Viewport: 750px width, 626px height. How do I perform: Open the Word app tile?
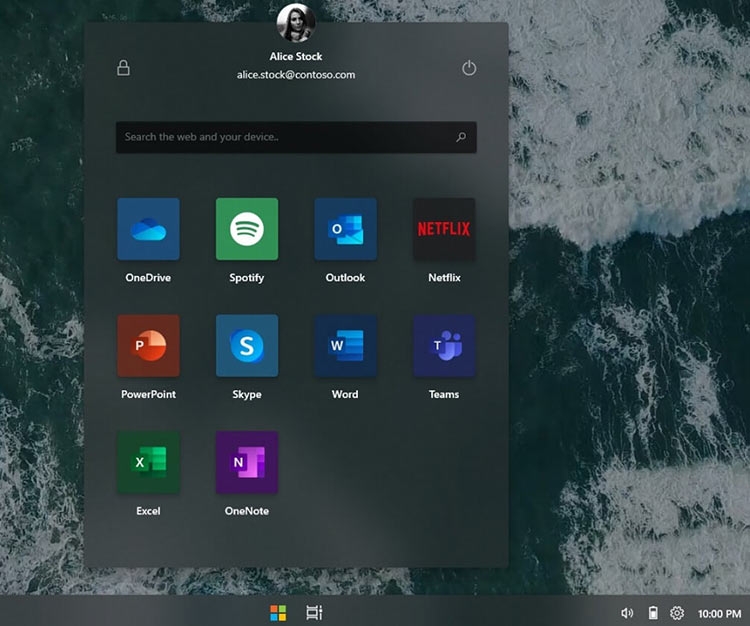coord(345,346)
